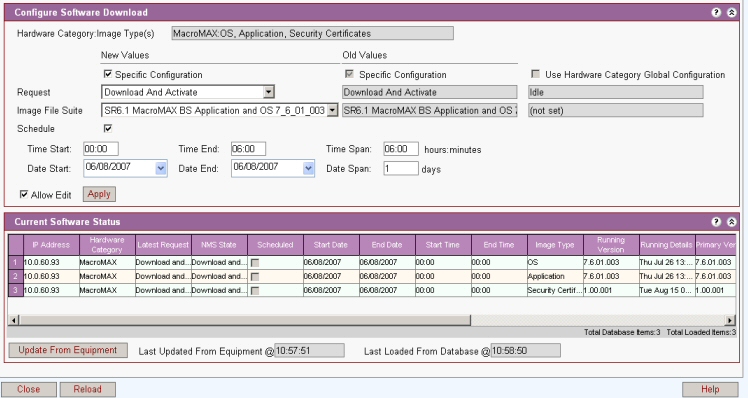Click running version 1.00.001 cell

(x=611, y=290)
